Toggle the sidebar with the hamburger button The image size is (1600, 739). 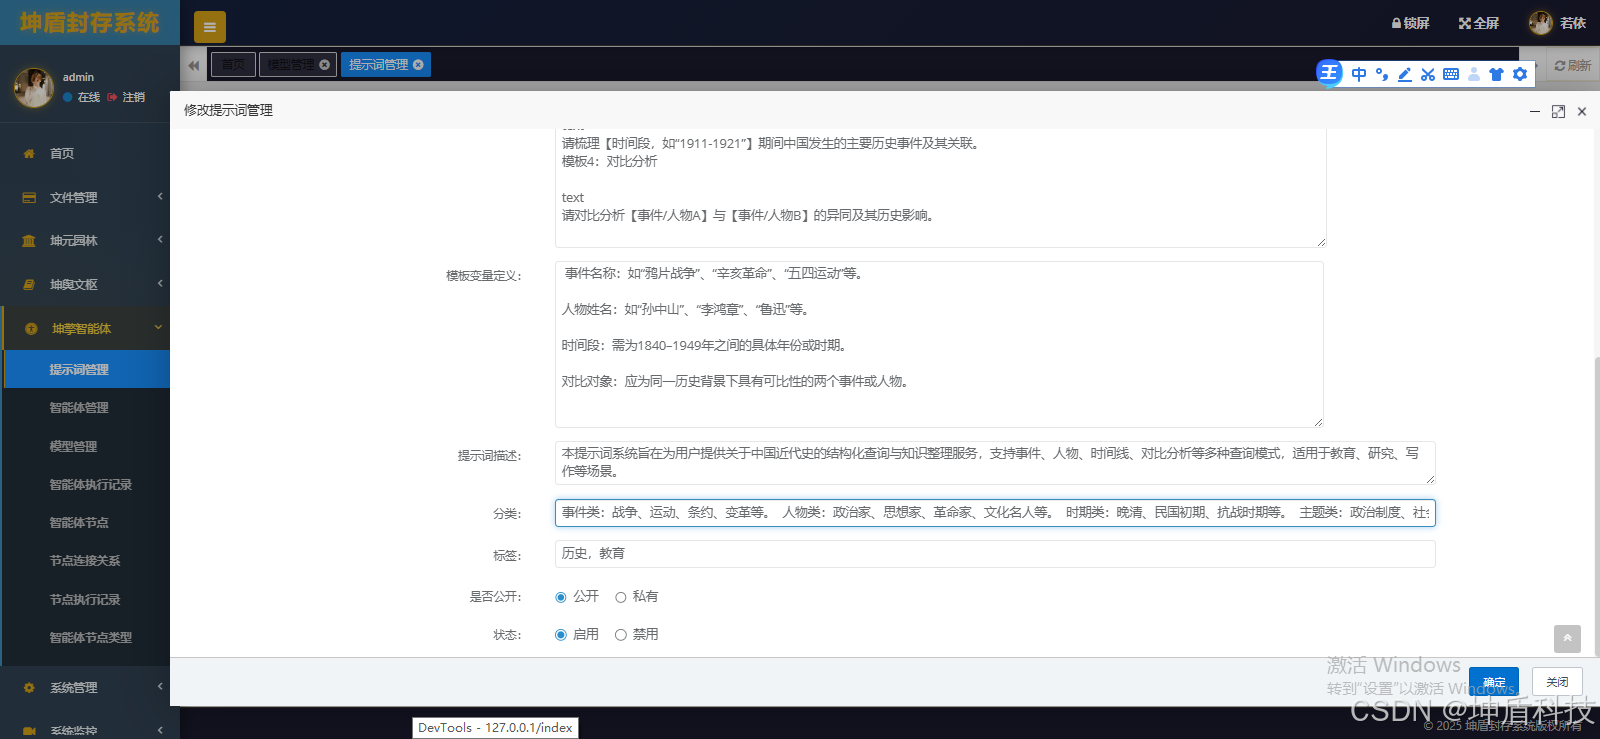pos(210,27)
